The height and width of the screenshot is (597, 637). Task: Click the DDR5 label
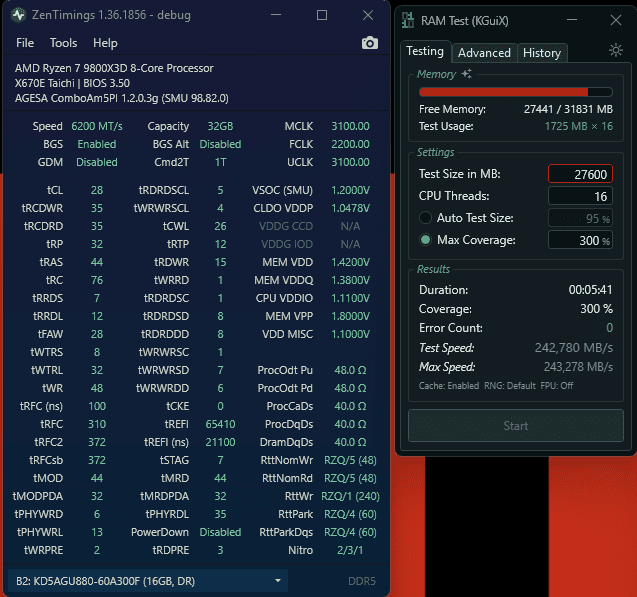pyautogui.click(x=362, y=581)
